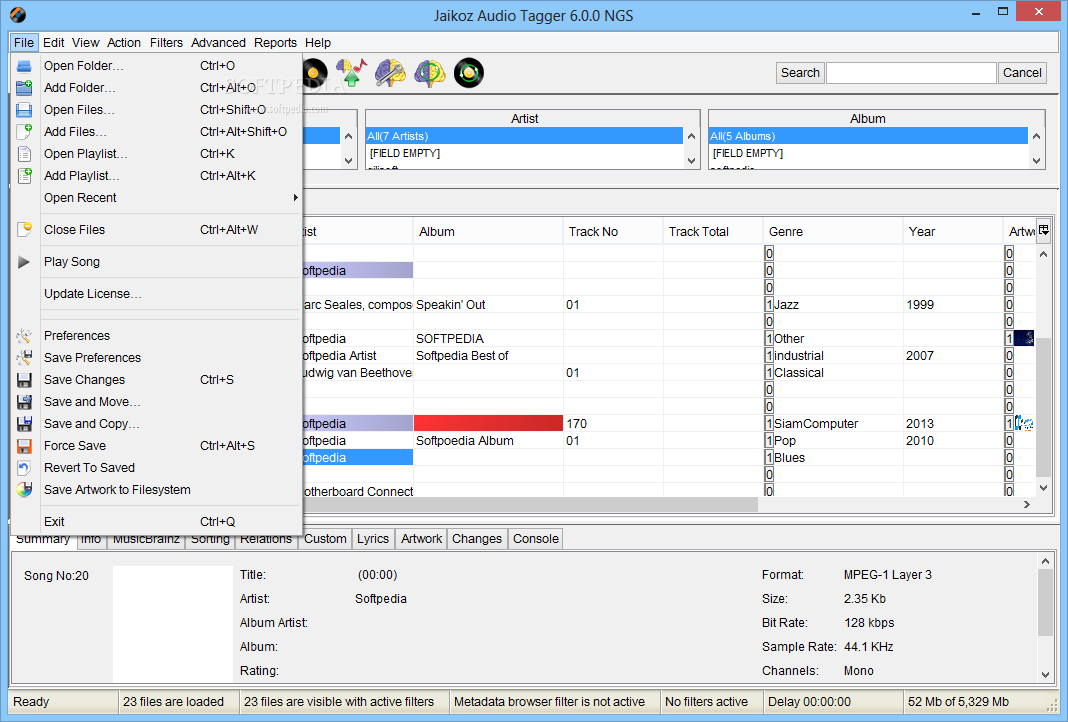The image size is (1068, 722).
Task: Click the Search button
Action: (800, 73)
